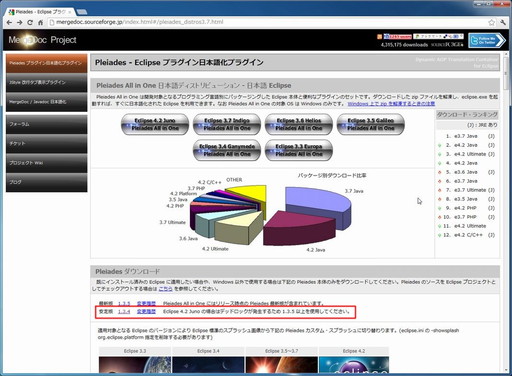Click the Pleiades ダウンロード section heading
Image resolution: width=512 pixels, height=376 pixels.
click(128, 272)
